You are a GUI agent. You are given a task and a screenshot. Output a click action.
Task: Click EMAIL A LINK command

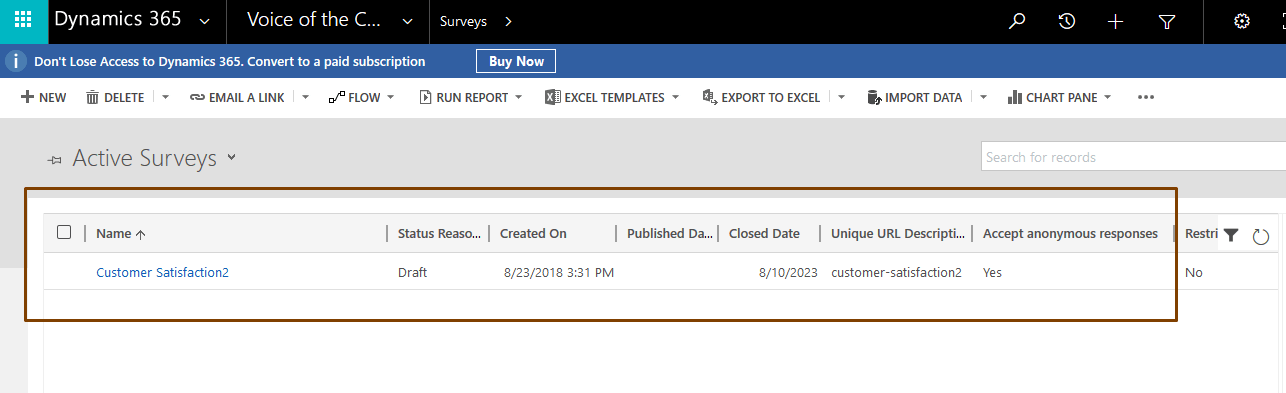[237, 97]
